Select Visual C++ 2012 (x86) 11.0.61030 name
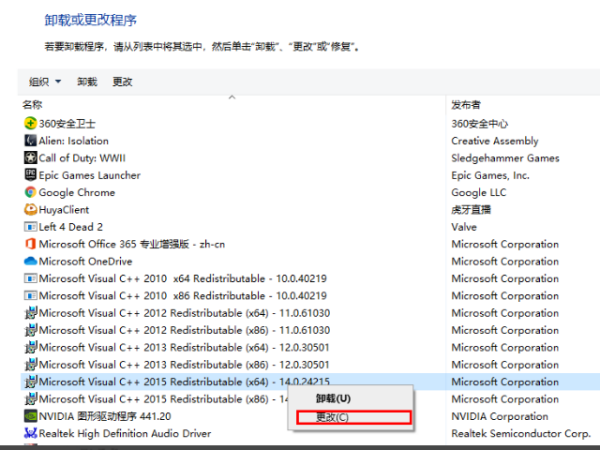 pos(184,330)
